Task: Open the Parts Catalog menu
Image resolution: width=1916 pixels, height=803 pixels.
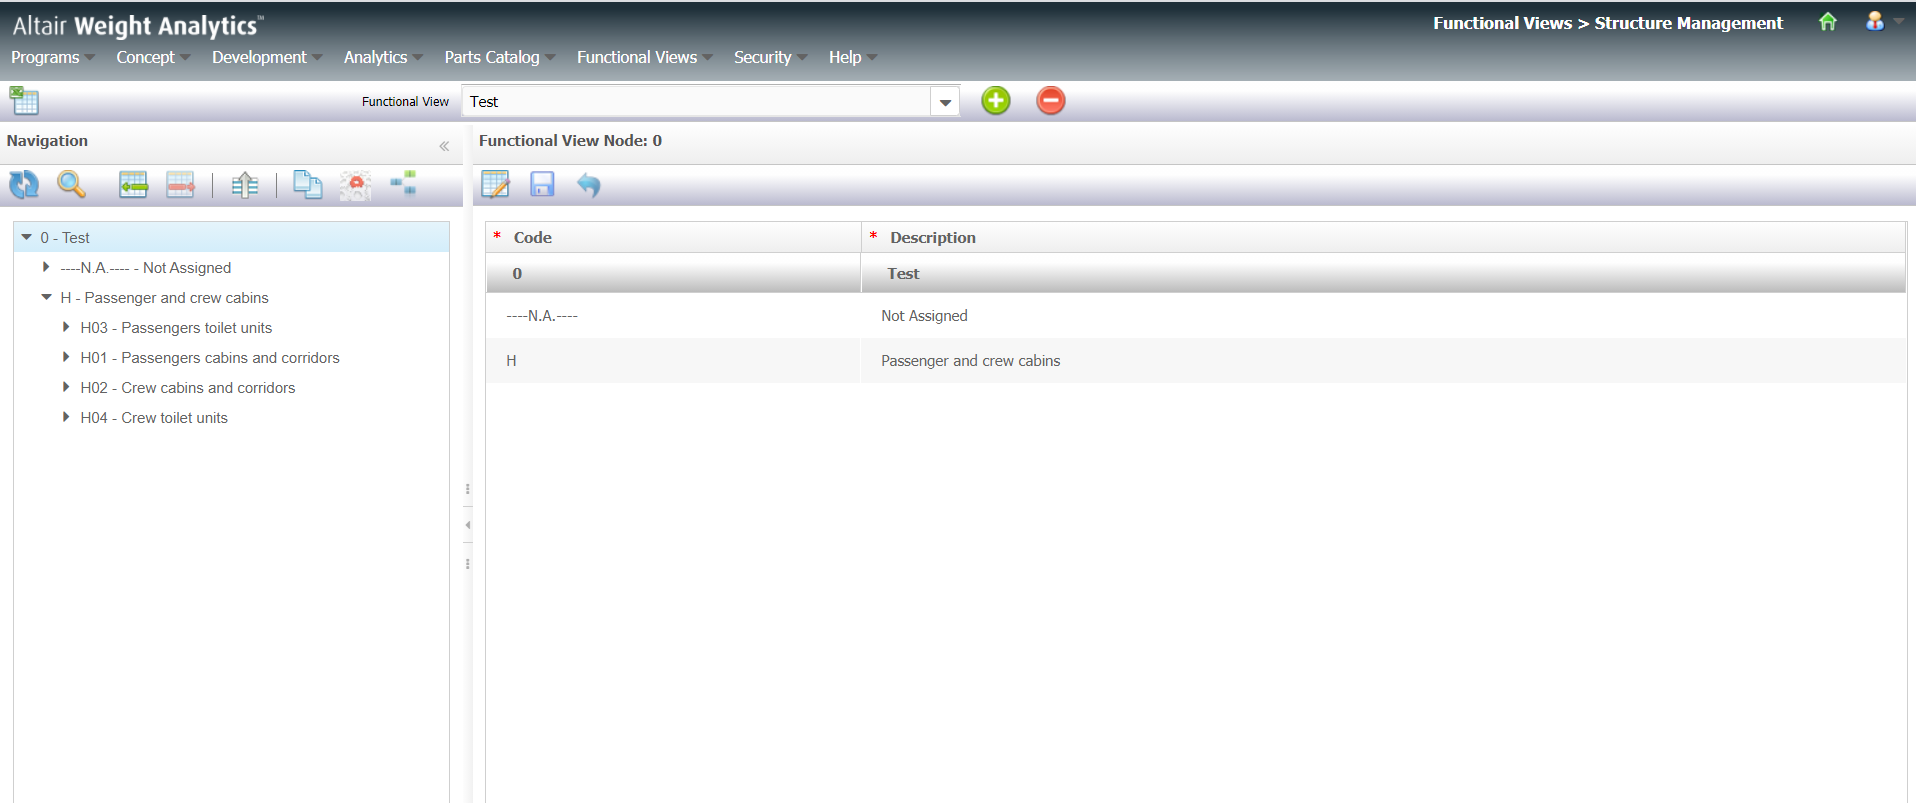Action: 500,57
